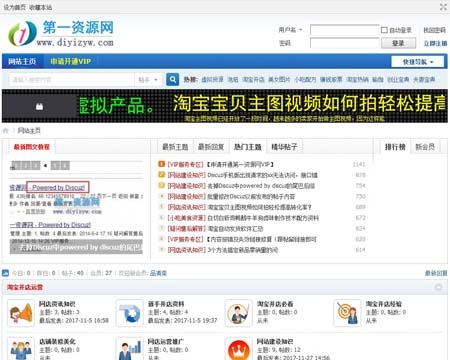Open the 网店资讯知识 forum title

pos(57,304)
